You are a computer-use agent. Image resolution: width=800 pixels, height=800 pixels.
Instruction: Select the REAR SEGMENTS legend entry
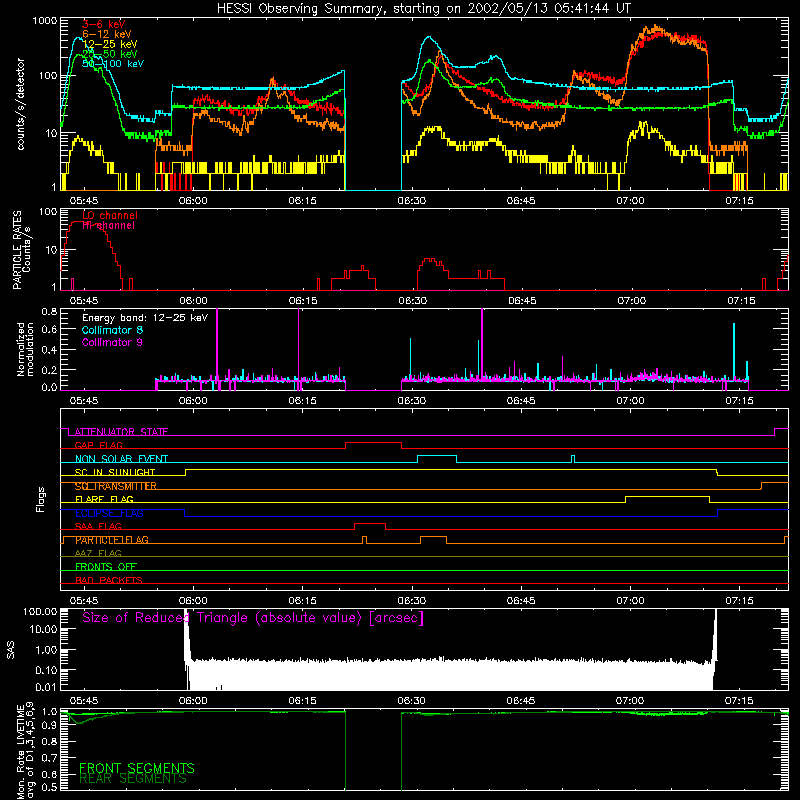pyautogui.click(x=133, y=779)
